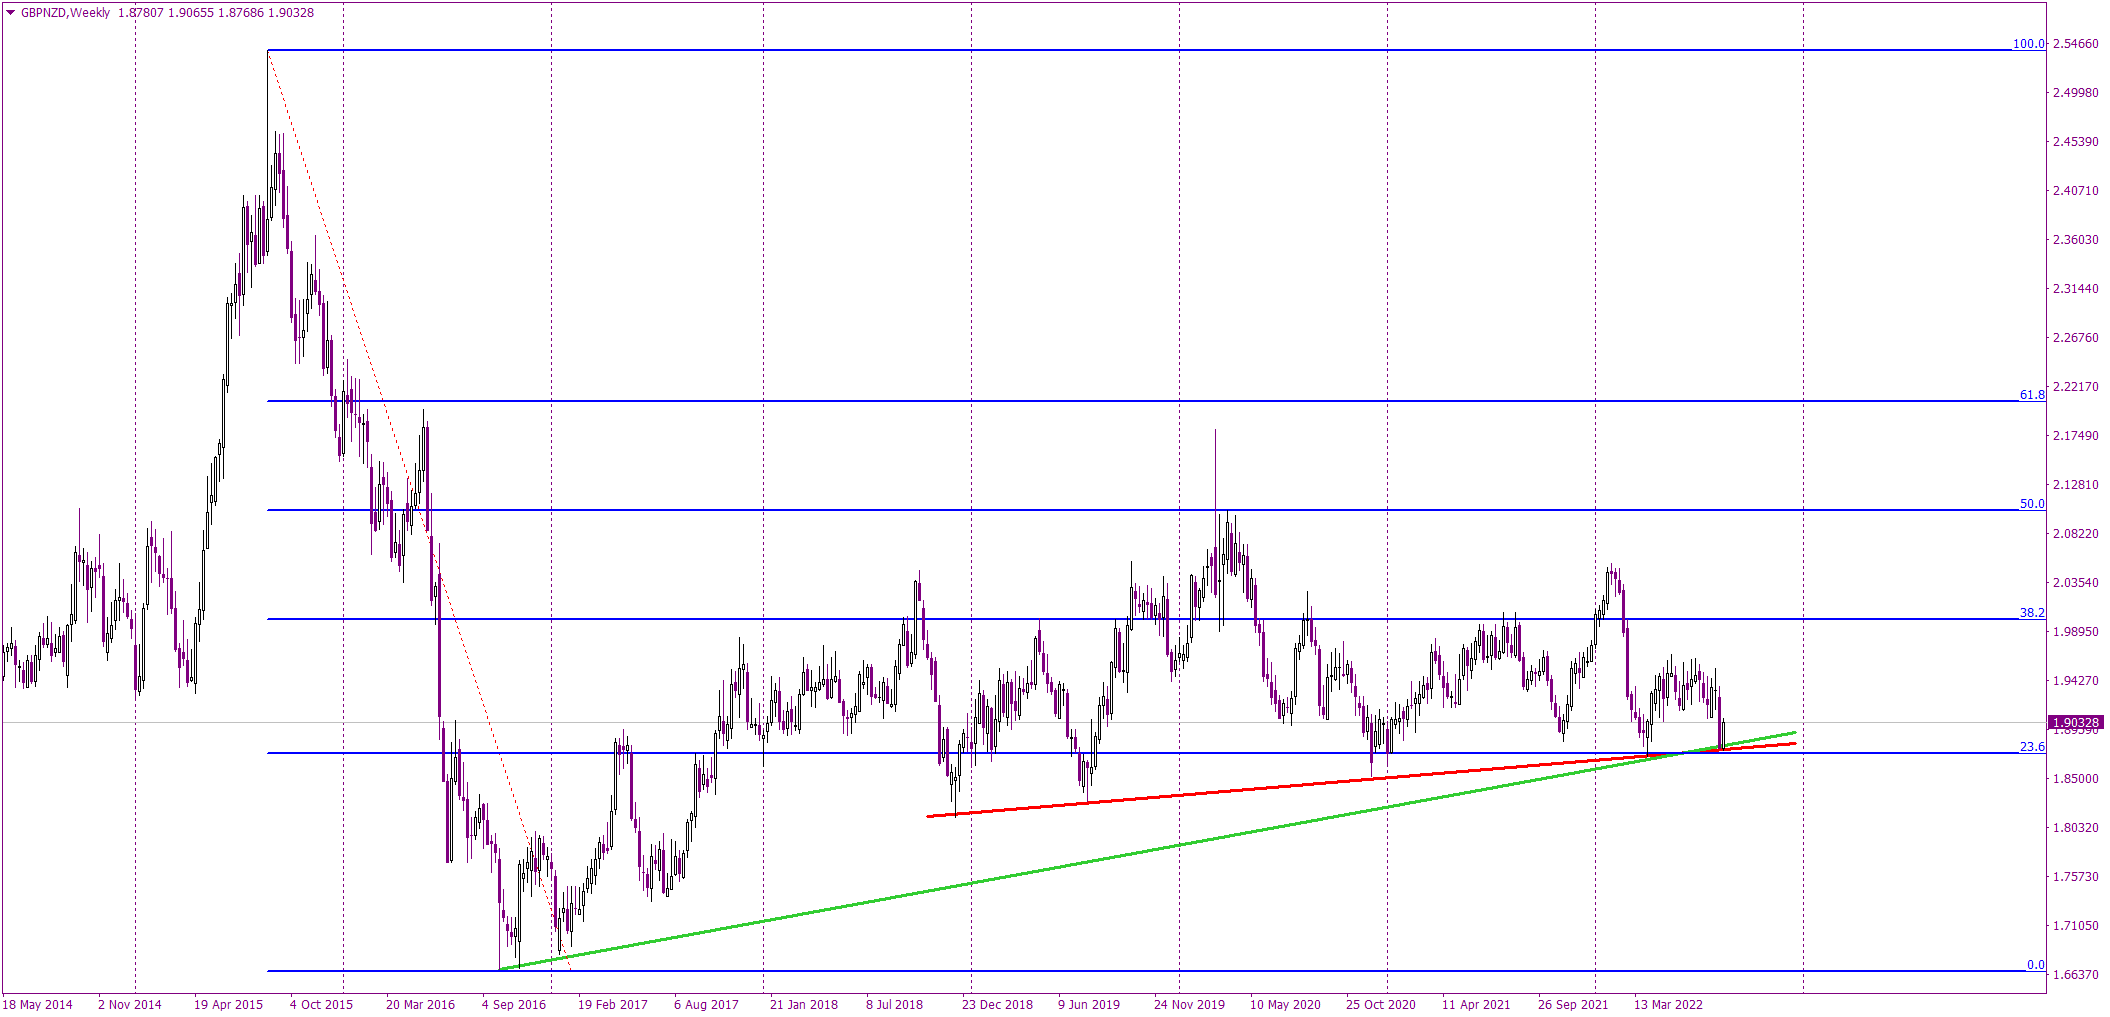Click the 1.71050 price axis label
Image resolution: width=2110 pixels, height=1017 pixels.
(x=2075, y=926)
